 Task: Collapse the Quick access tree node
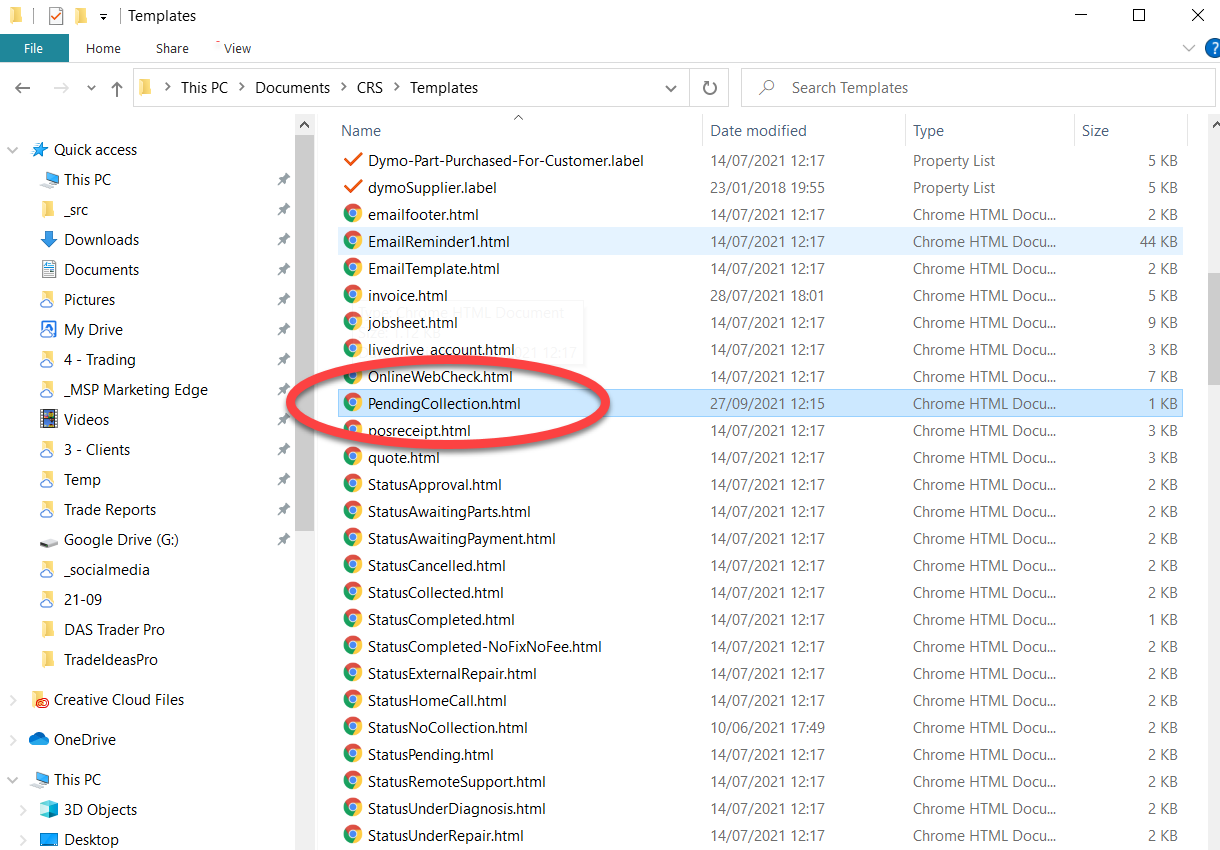(x=13, y=150)
